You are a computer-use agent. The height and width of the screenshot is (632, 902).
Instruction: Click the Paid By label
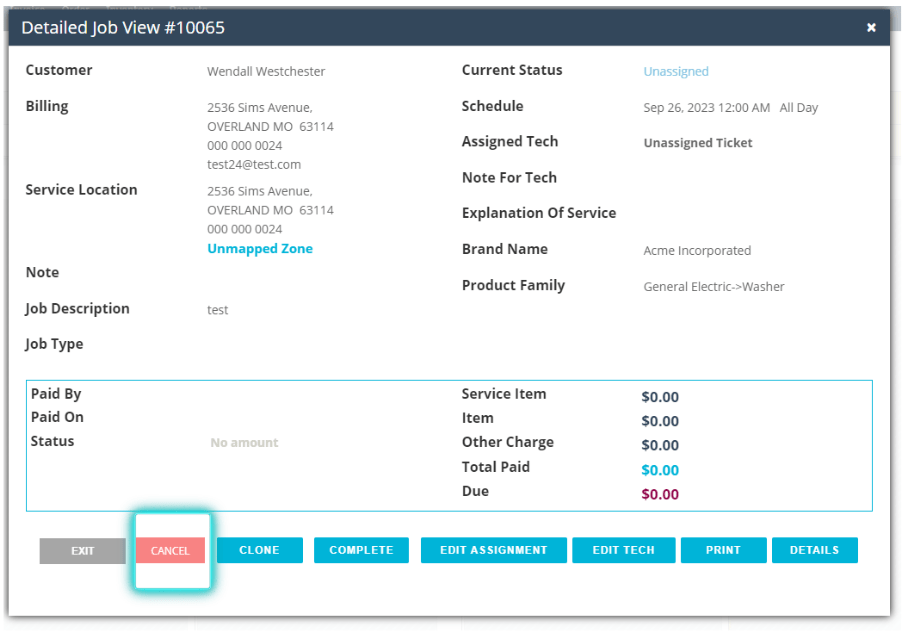[56, 394]
